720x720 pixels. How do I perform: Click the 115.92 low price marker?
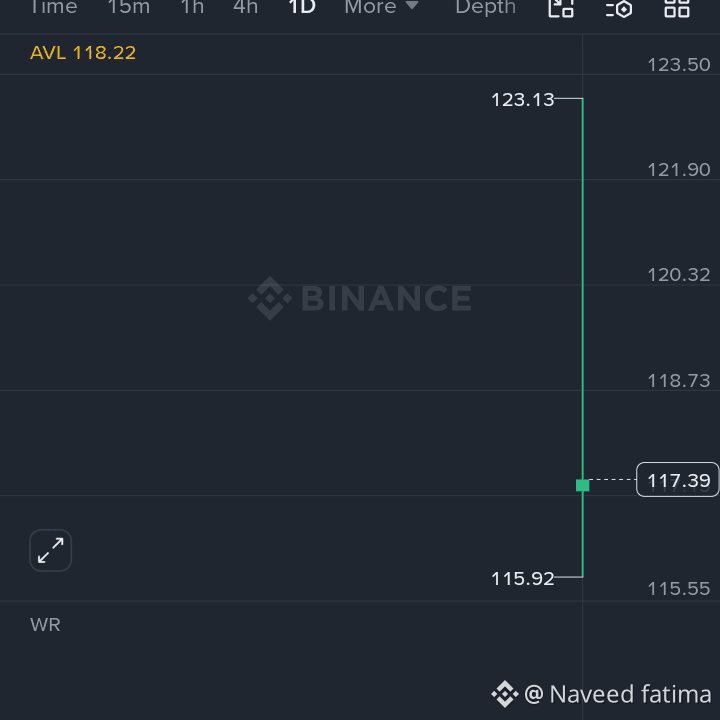(x=523, y=579)
